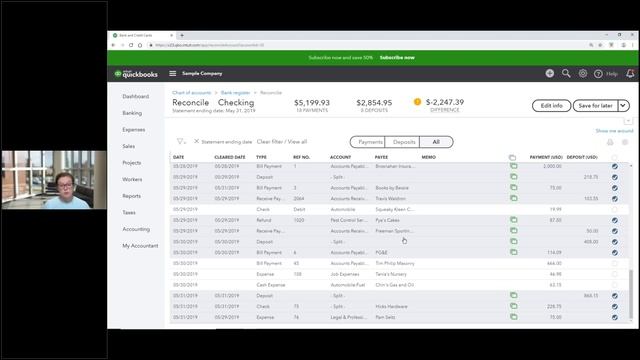
Task: Uncheck the PG&E 114.09 cleared circle
Action: point(615,253)
